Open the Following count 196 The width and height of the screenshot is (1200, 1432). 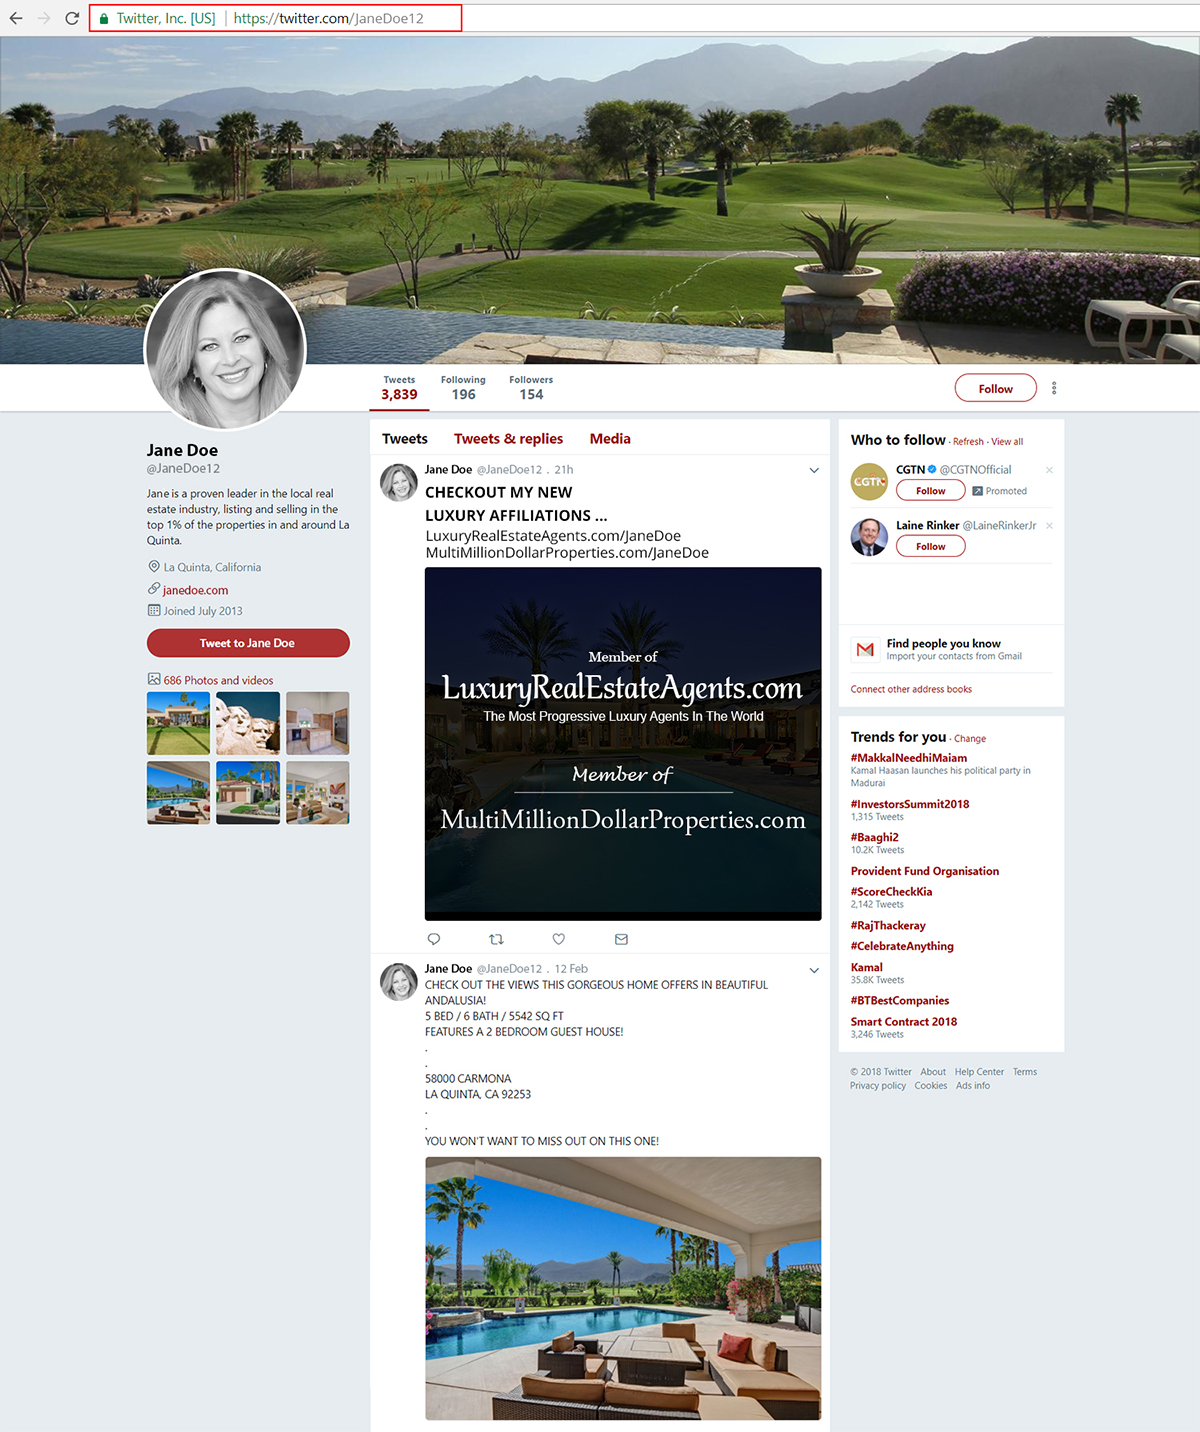pos(463,388)
